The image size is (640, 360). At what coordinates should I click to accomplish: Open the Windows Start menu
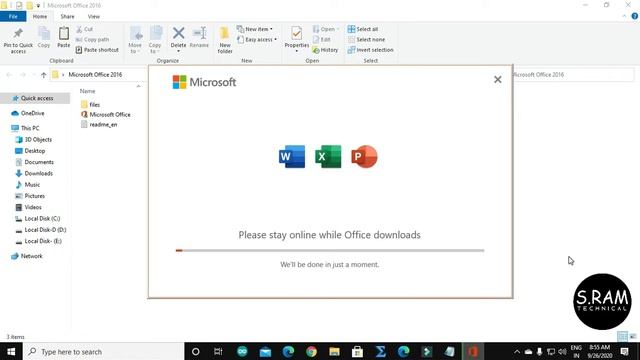(x=11, y=351)
